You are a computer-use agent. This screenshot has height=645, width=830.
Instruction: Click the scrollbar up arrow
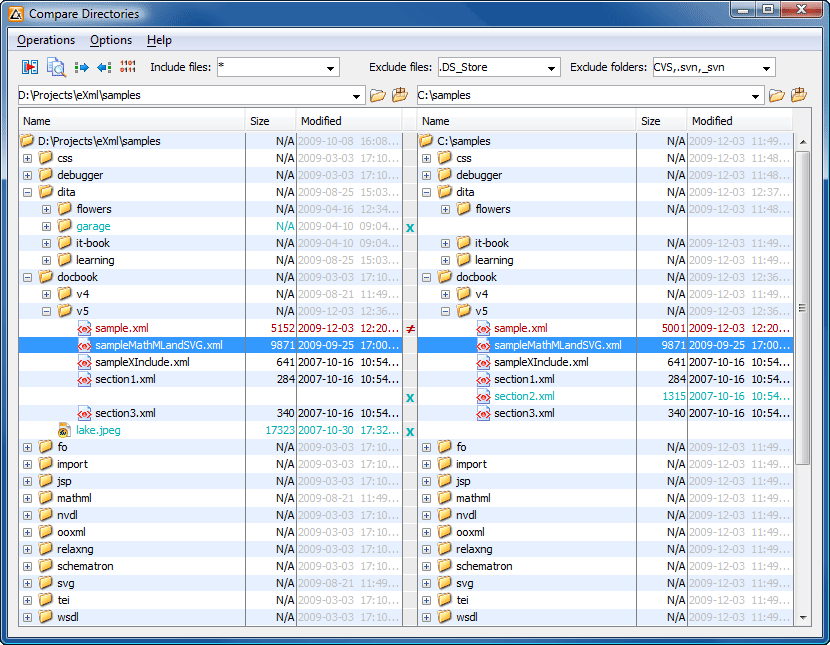coord(802,142)
